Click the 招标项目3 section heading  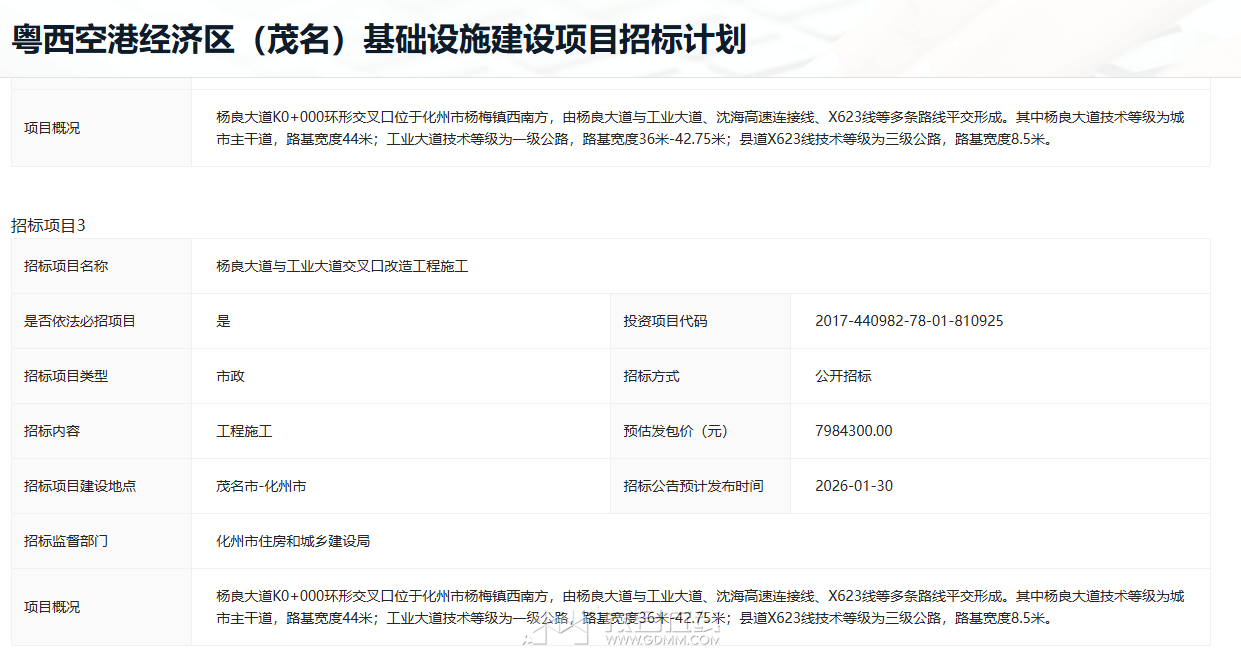[x=49, y=225]
